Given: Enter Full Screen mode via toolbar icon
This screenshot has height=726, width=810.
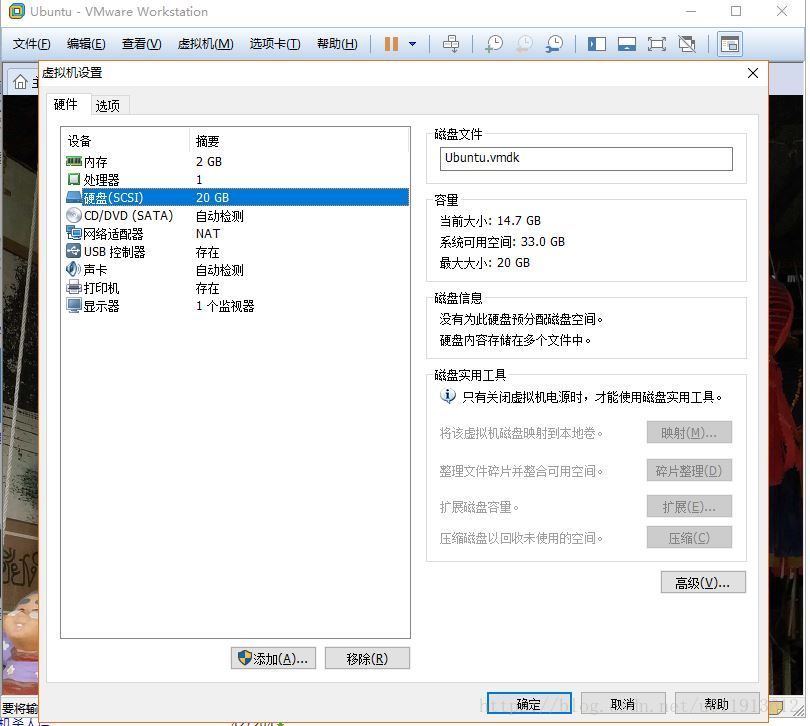Looking at the screenshot, I should (657, 43).
